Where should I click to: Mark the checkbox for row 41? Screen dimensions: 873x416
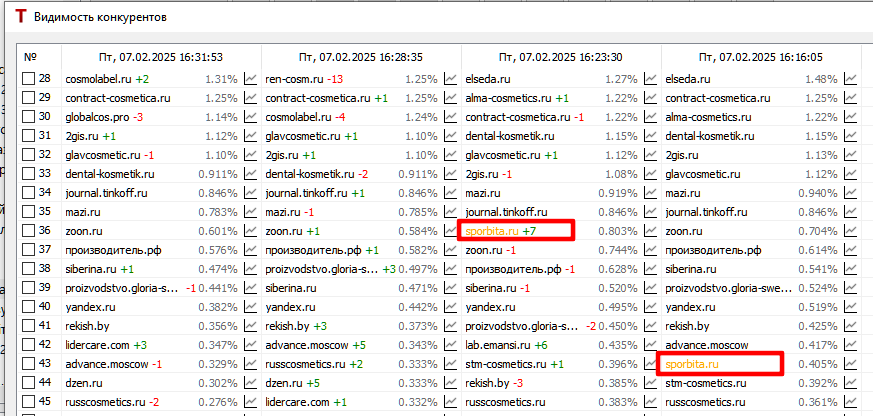click(28, 326)
